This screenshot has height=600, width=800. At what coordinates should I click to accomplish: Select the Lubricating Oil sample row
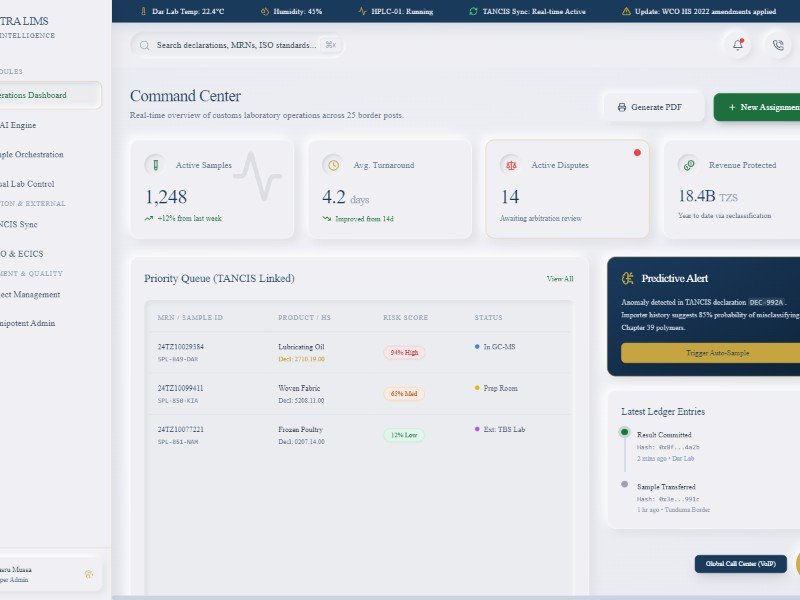coord(360,352)
